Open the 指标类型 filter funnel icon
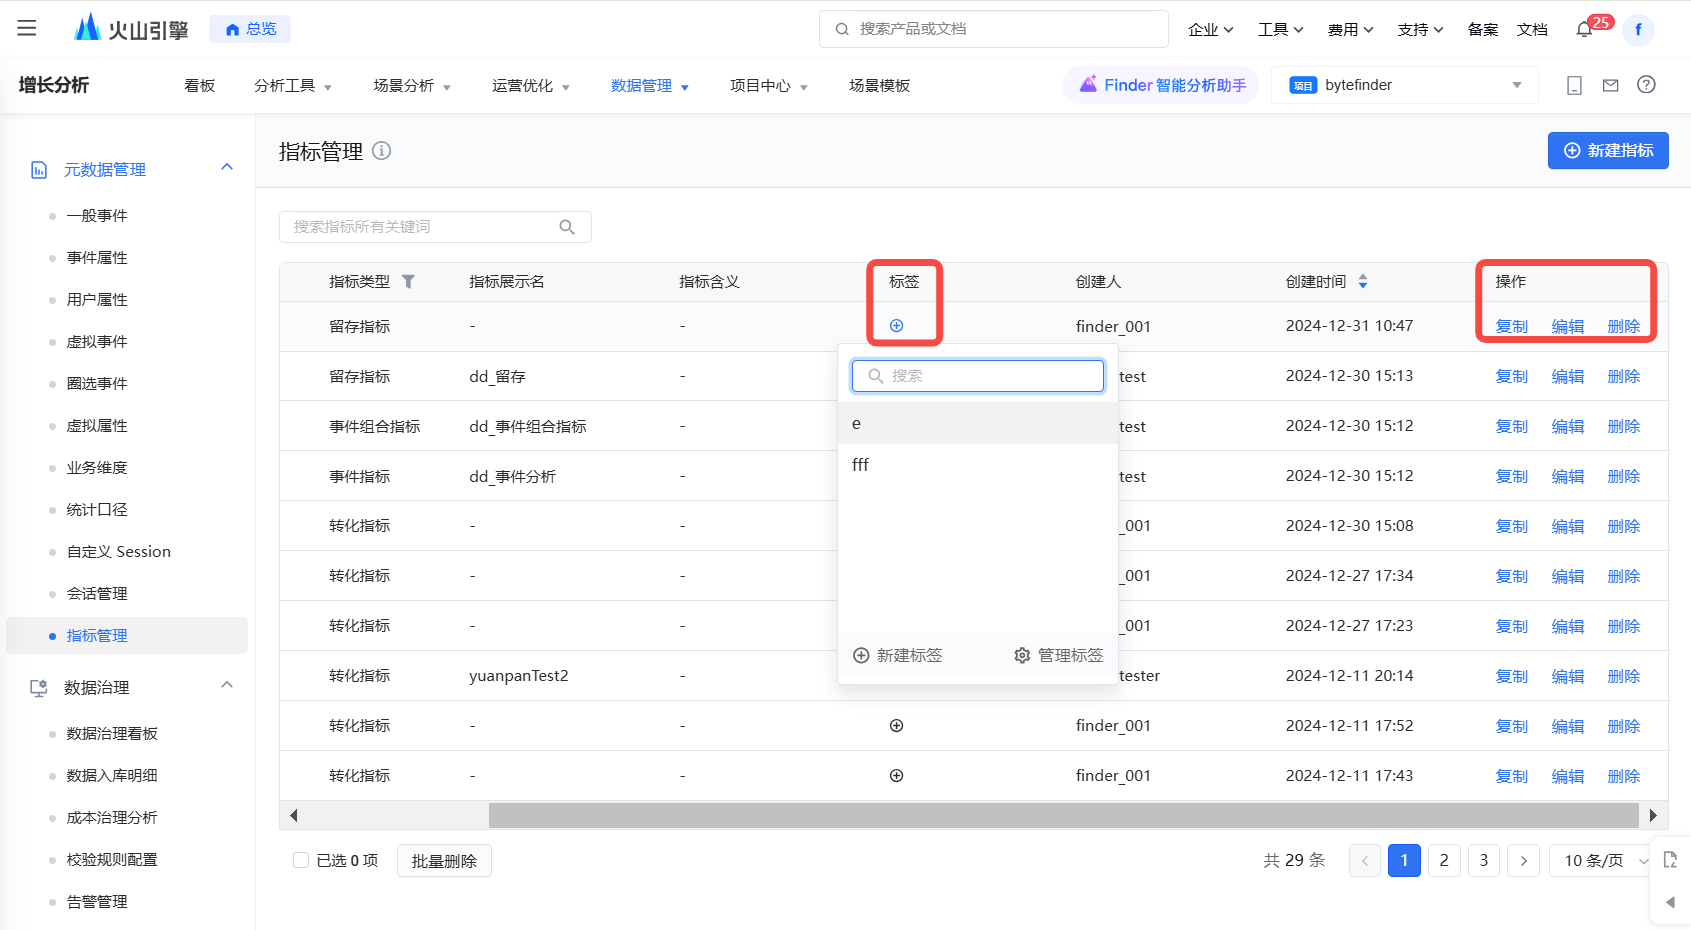Viewport: 1691px width, 930px height. coord(408,282)
